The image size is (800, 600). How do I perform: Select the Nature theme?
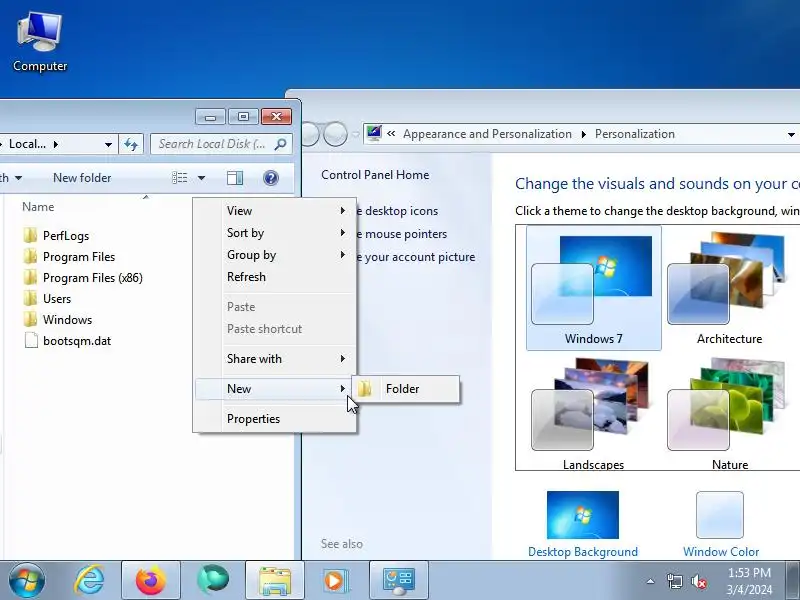[x=730, y=413]
